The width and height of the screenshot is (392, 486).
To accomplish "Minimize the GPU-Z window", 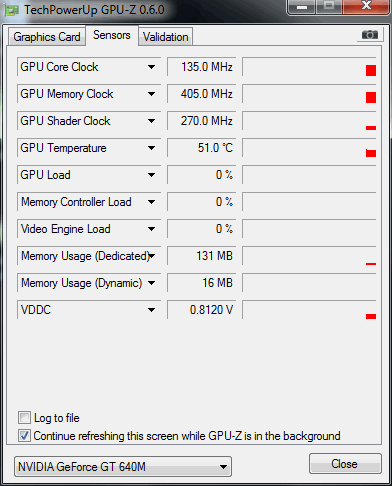I will tap(302, 7).
